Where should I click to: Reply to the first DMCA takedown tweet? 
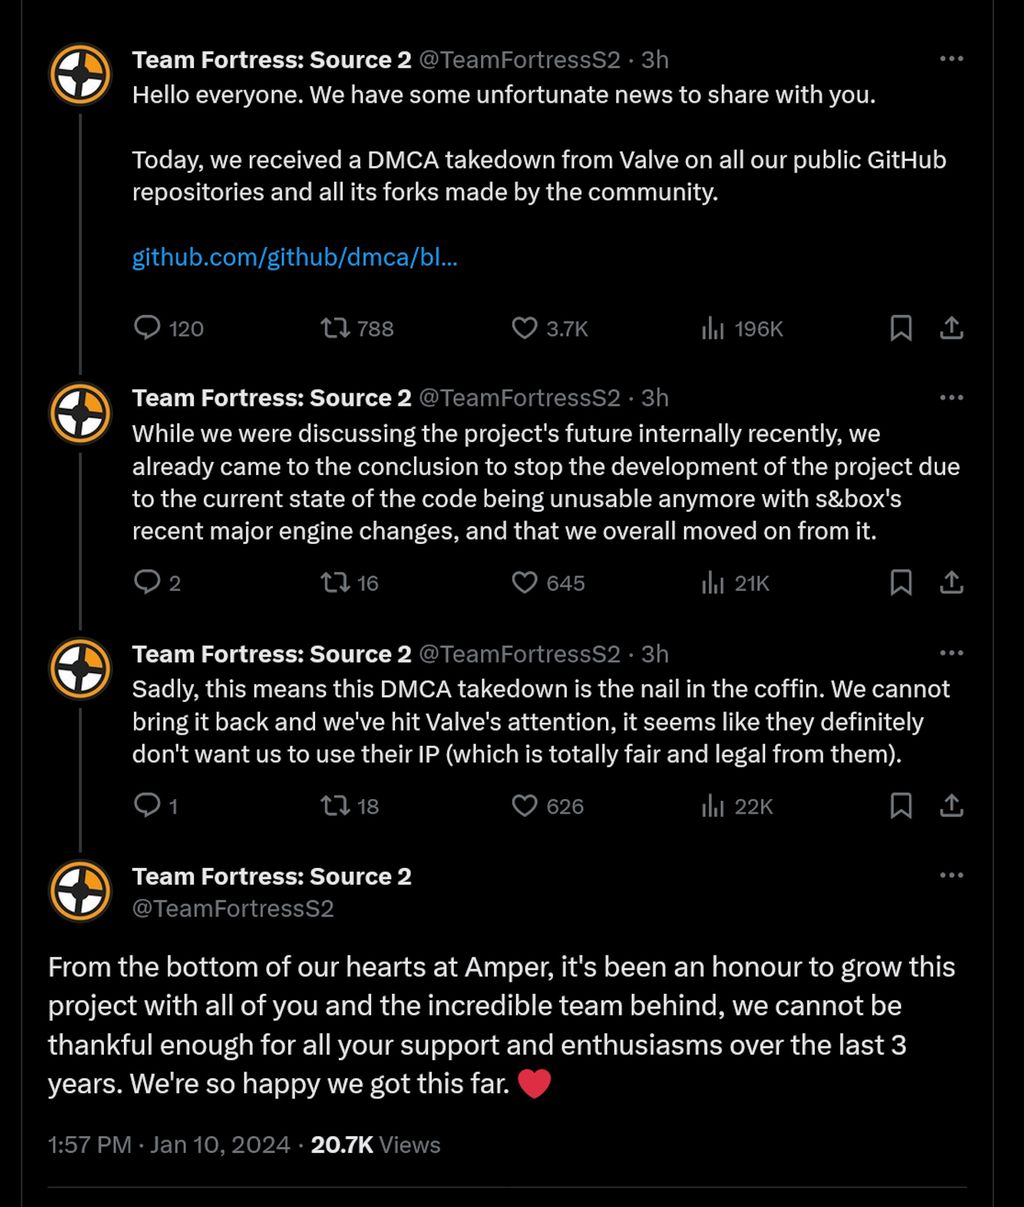(148, 328)
